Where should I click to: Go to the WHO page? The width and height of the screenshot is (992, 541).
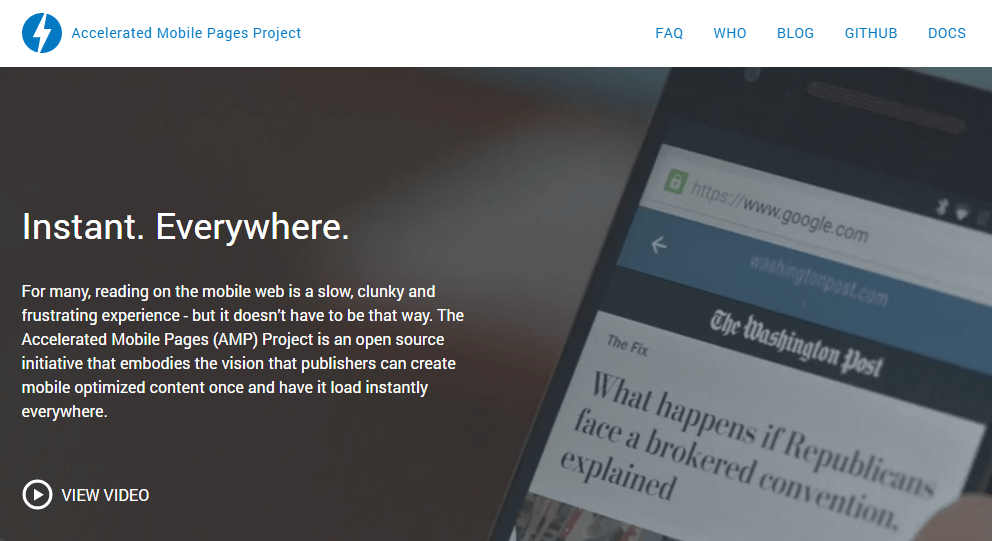729,33
